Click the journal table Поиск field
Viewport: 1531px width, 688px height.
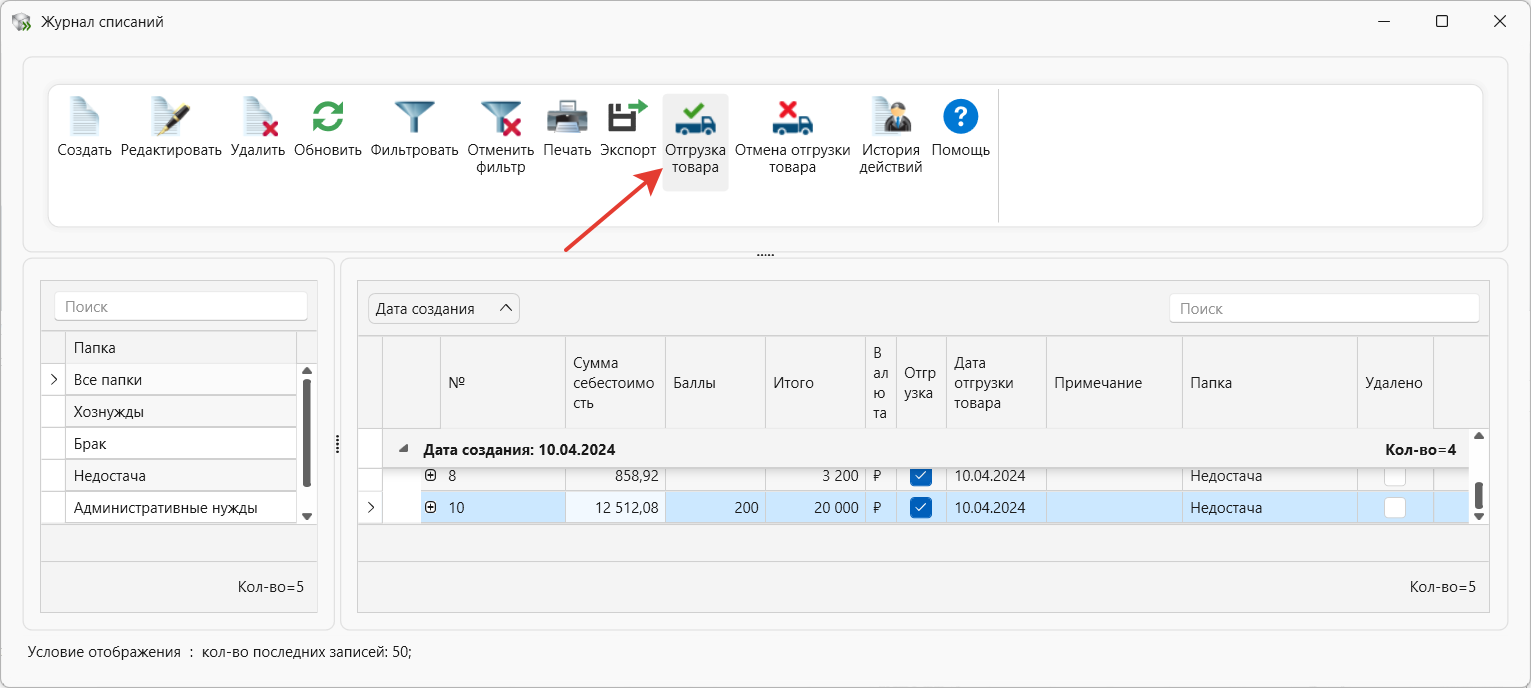(x=1324, y=309)
